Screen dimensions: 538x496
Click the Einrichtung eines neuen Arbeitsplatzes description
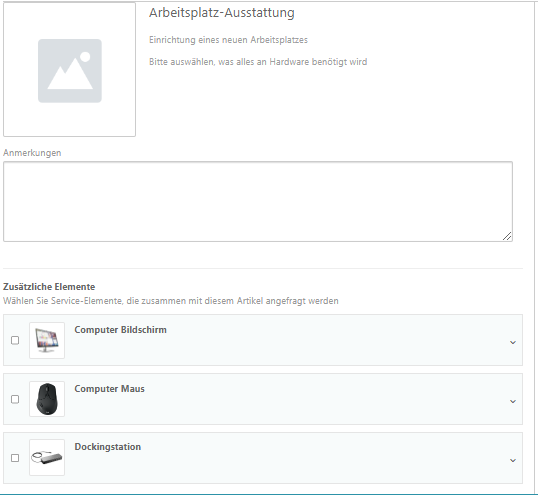tap(228, 40)
